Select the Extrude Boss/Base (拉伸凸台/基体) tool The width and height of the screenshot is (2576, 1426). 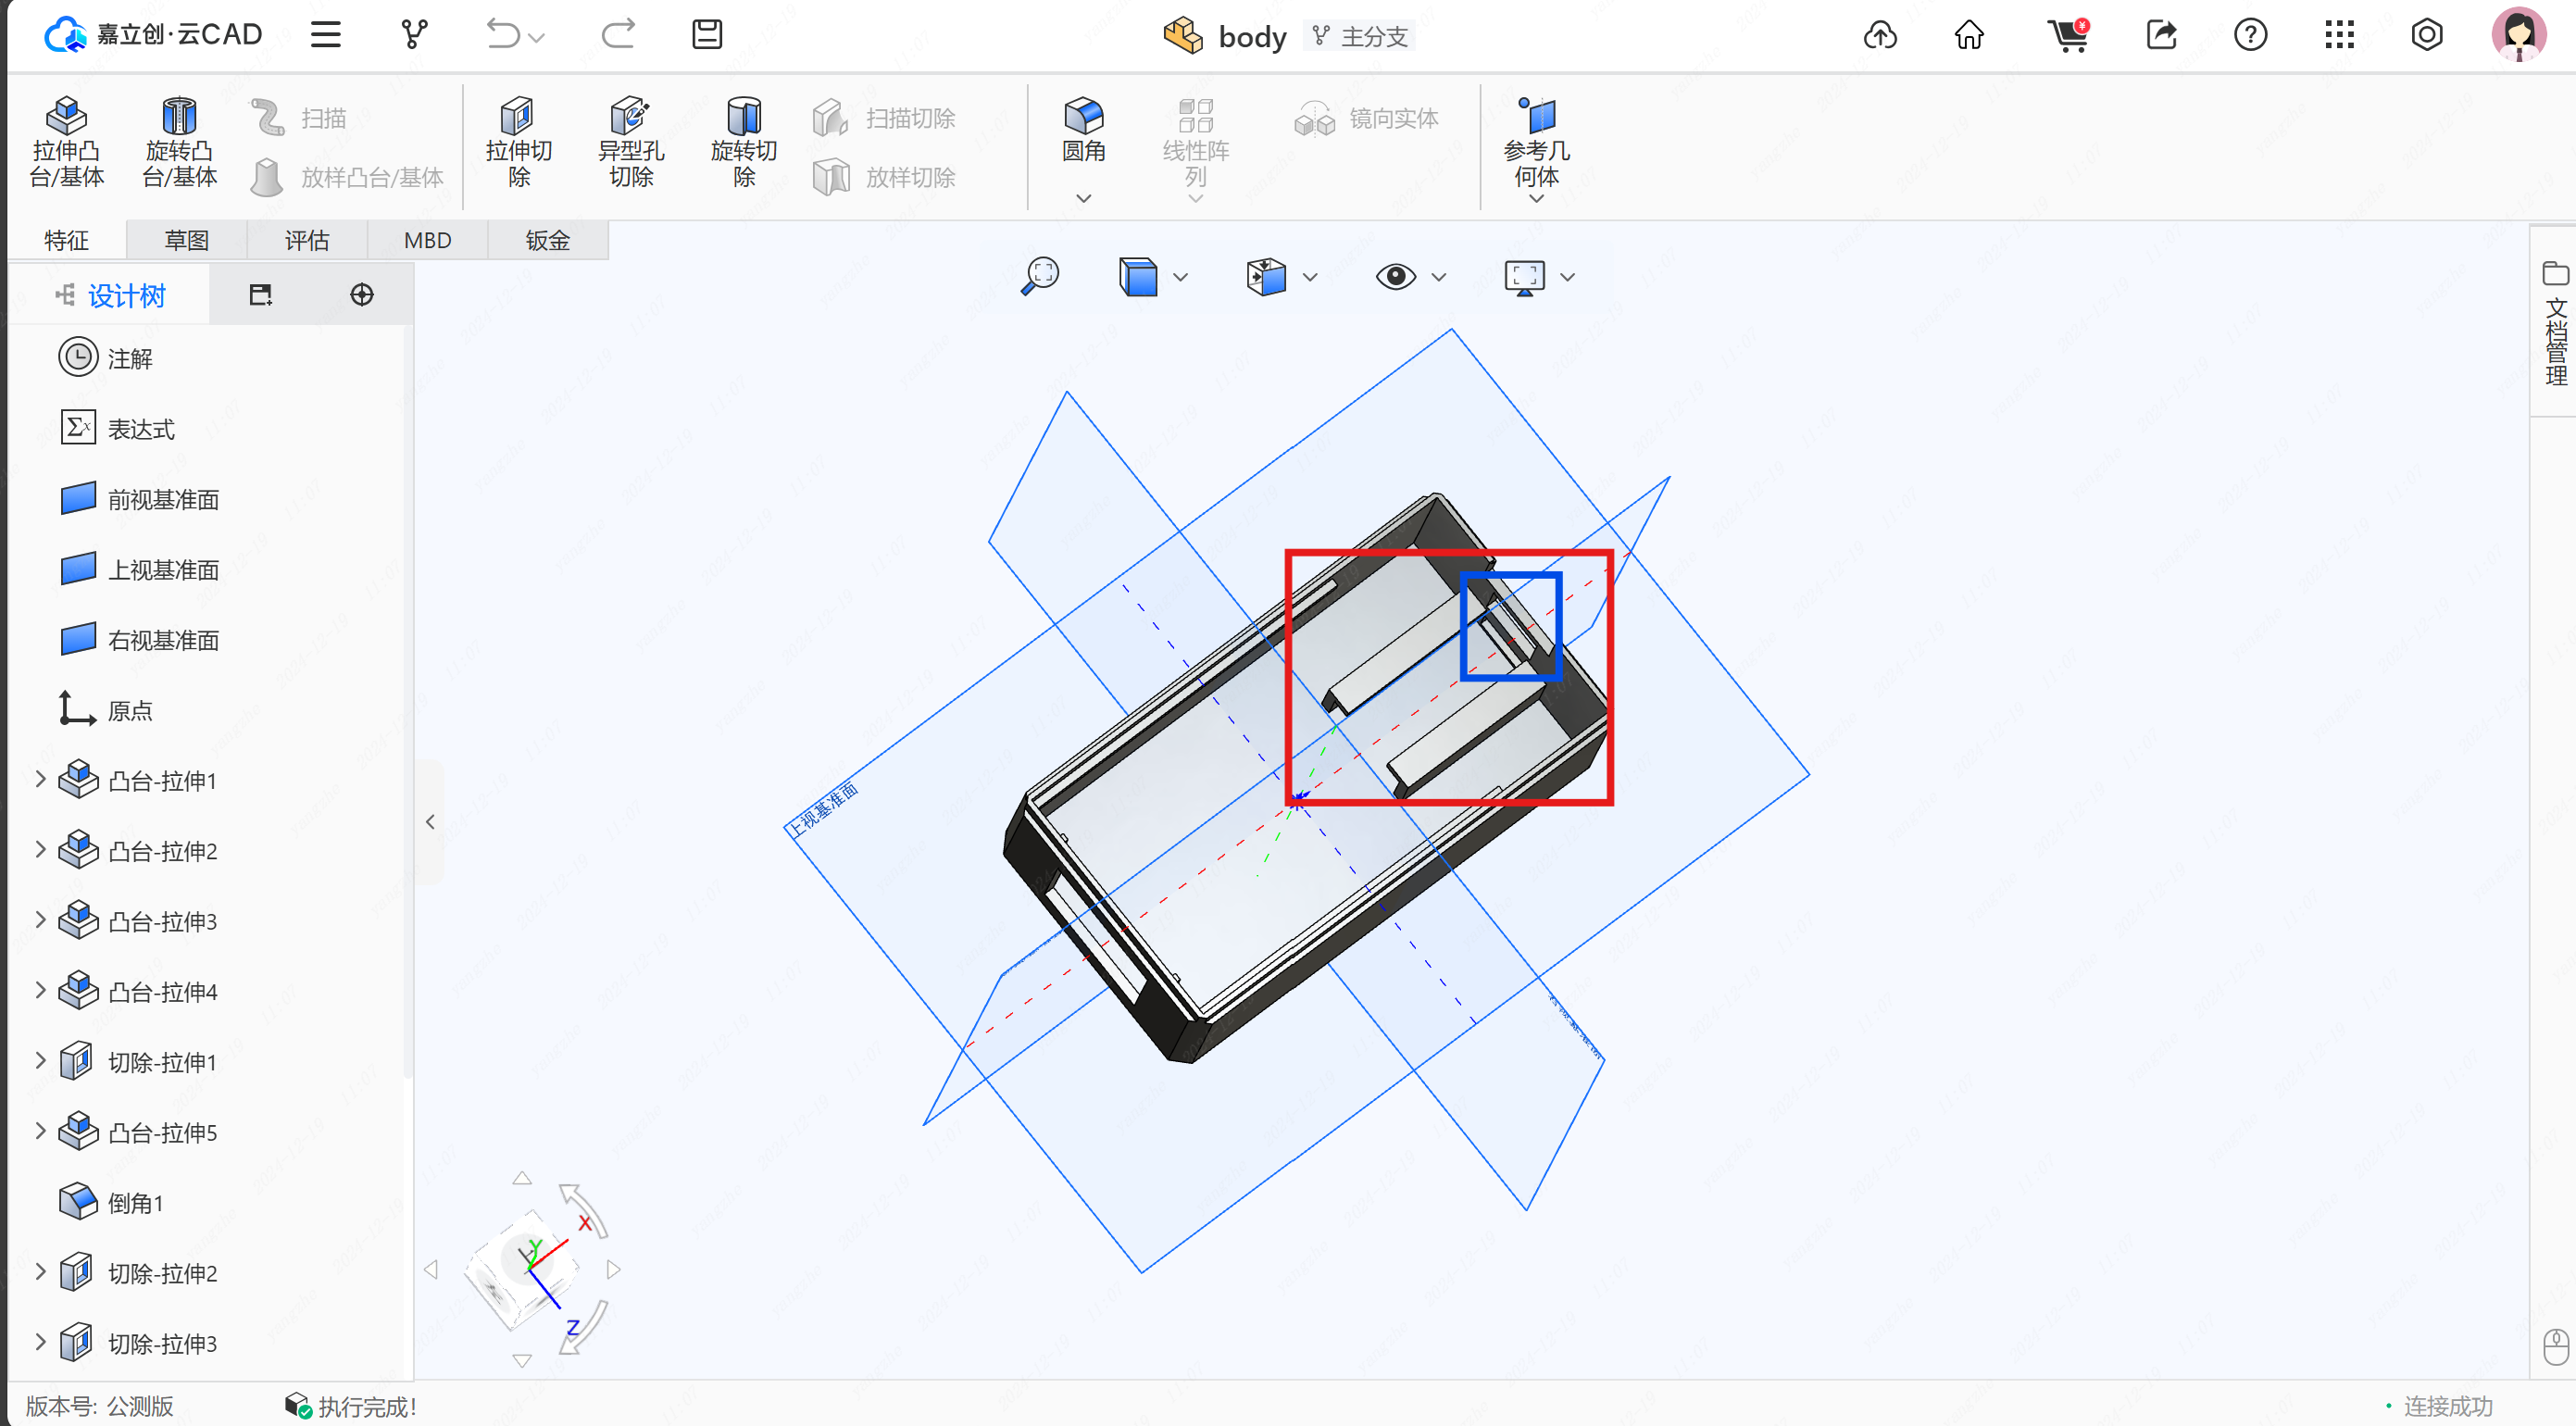66,141
